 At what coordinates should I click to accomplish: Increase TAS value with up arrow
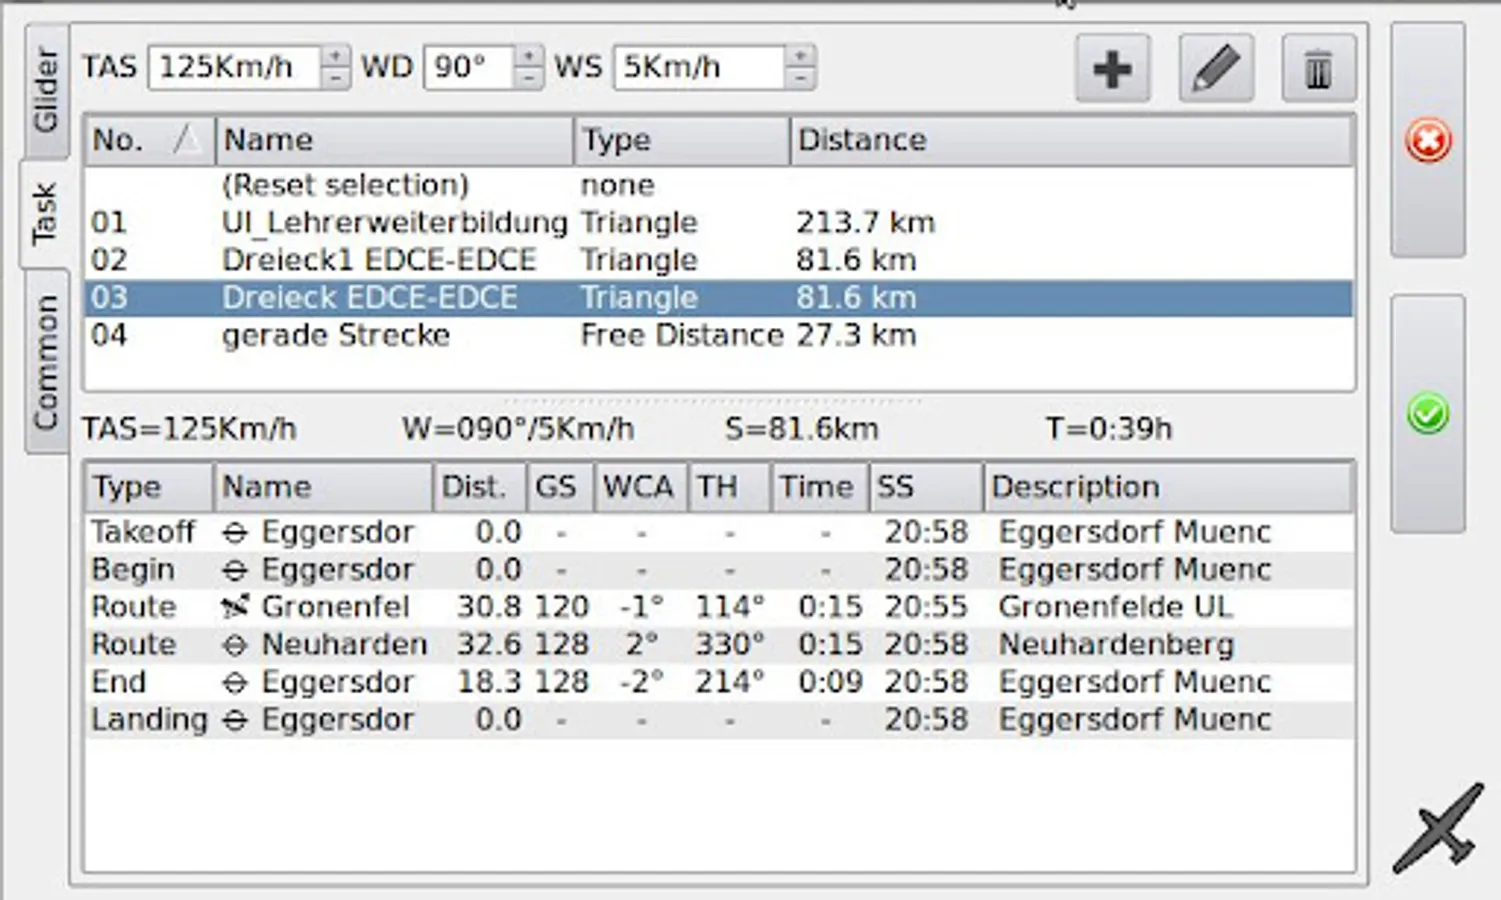click(336, 56)
